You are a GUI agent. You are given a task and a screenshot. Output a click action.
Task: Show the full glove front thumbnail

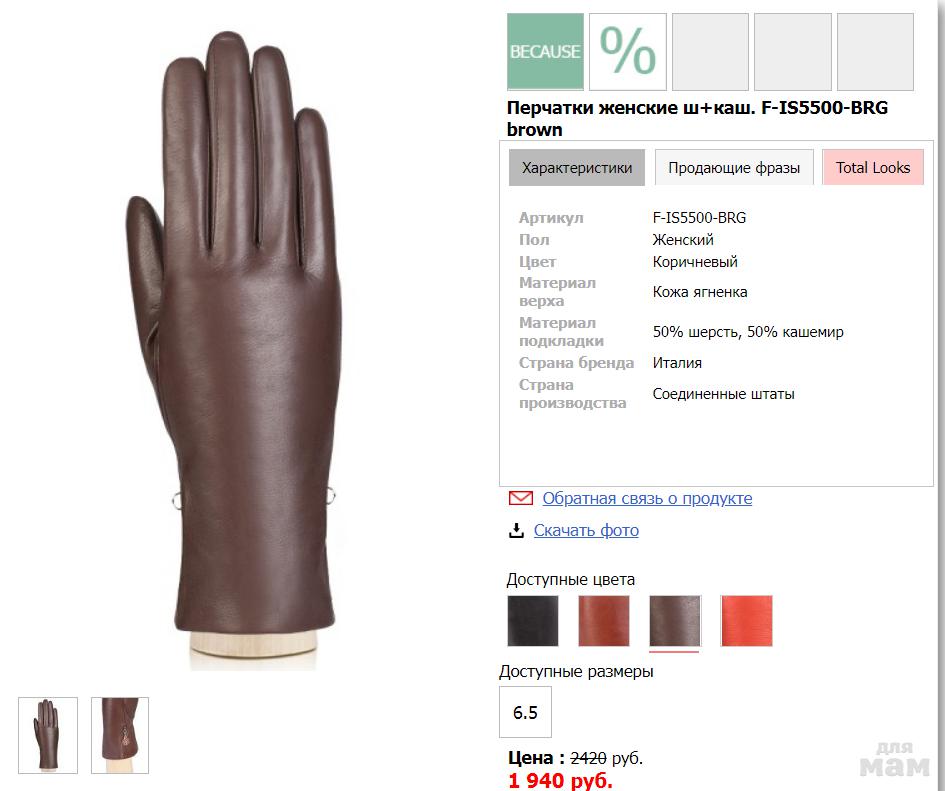[48, 735]
